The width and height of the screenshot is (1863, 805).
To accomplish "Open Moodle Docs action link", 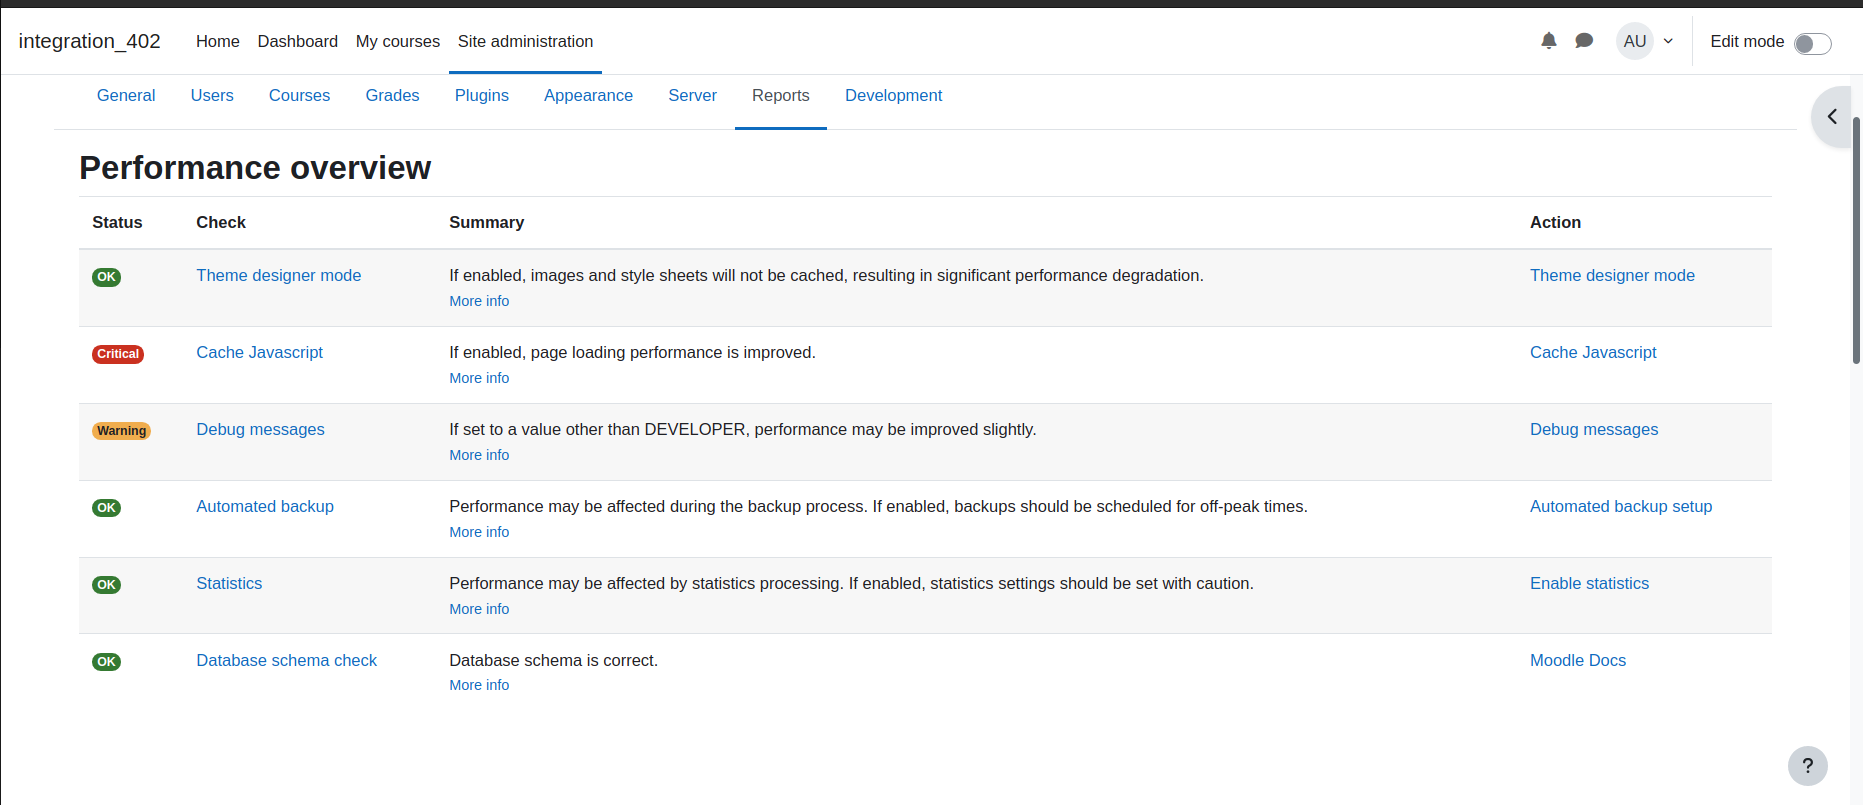I will [x=1578, y=660].
